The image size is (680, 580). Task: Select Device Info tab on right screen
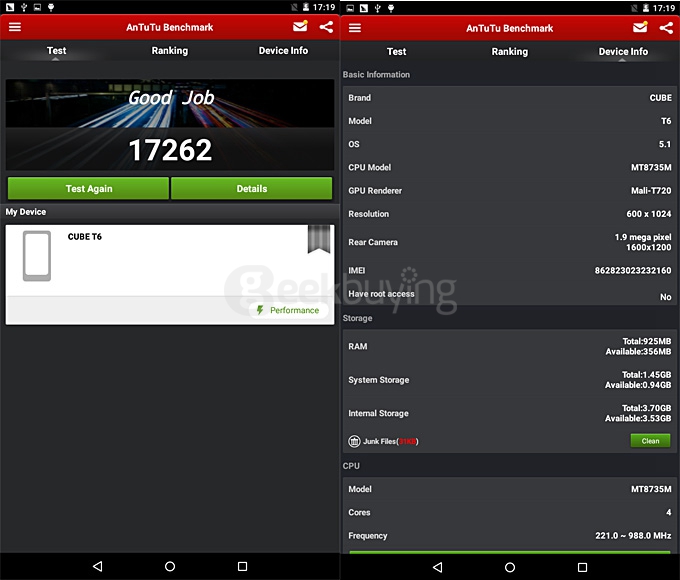(623, 51)
